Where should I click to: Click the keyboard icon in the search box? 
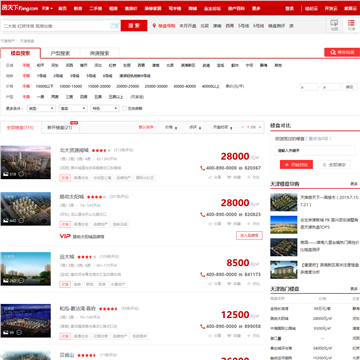click(114, 26)
